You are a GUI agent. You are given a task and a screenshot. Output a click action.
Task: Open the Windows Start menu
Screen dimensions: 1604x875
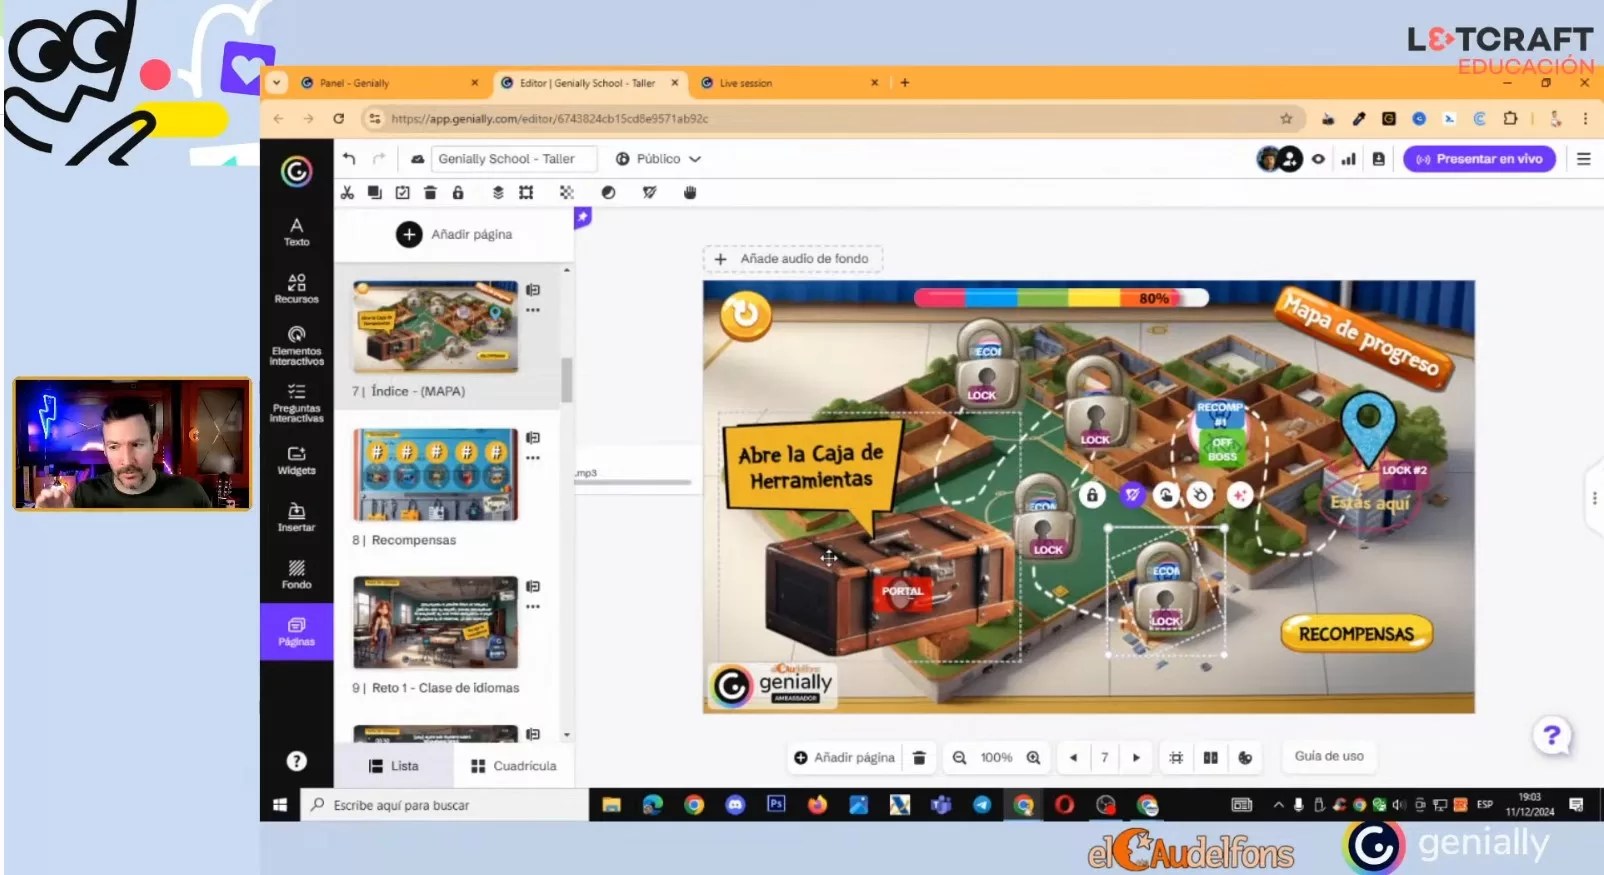[280, 805]
